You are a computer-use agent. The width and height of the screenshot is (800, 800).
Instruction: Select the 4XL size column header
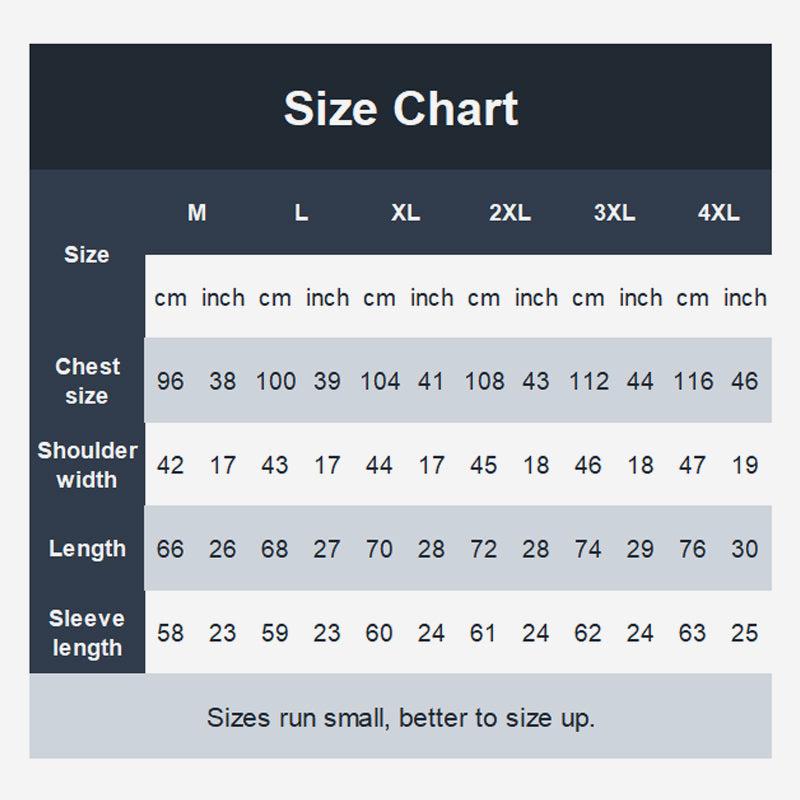pyautogui.click(x=718, y=213)
